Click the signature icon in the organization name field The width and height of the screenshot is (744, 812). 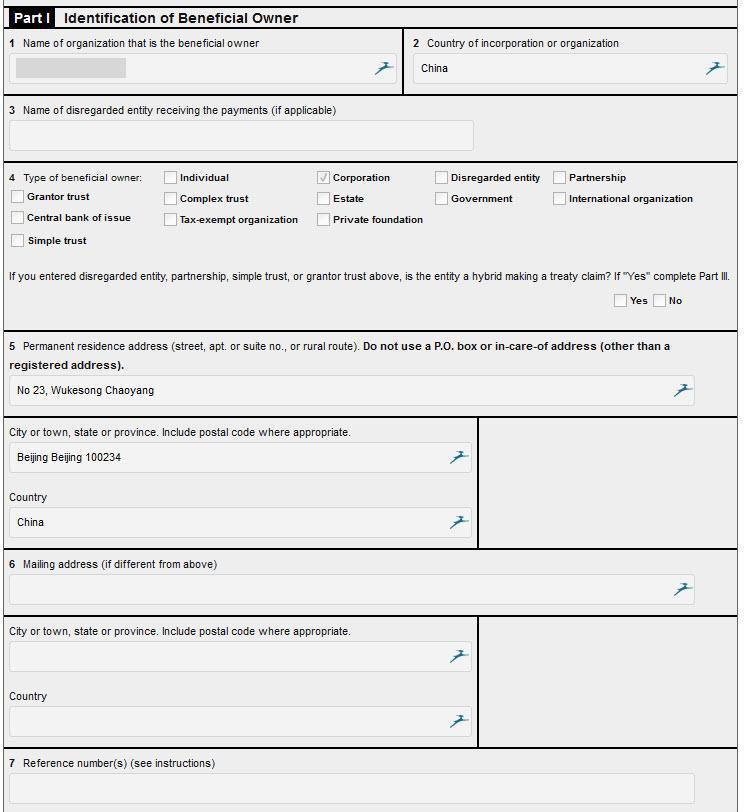384,68
